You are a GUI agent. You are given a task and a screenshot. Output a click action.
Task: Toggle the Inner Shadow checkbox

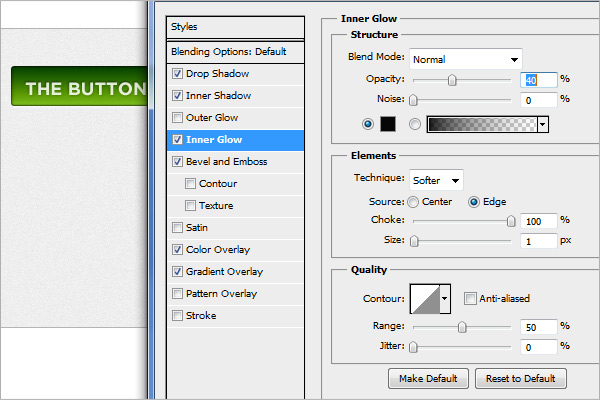pos(177,95)
